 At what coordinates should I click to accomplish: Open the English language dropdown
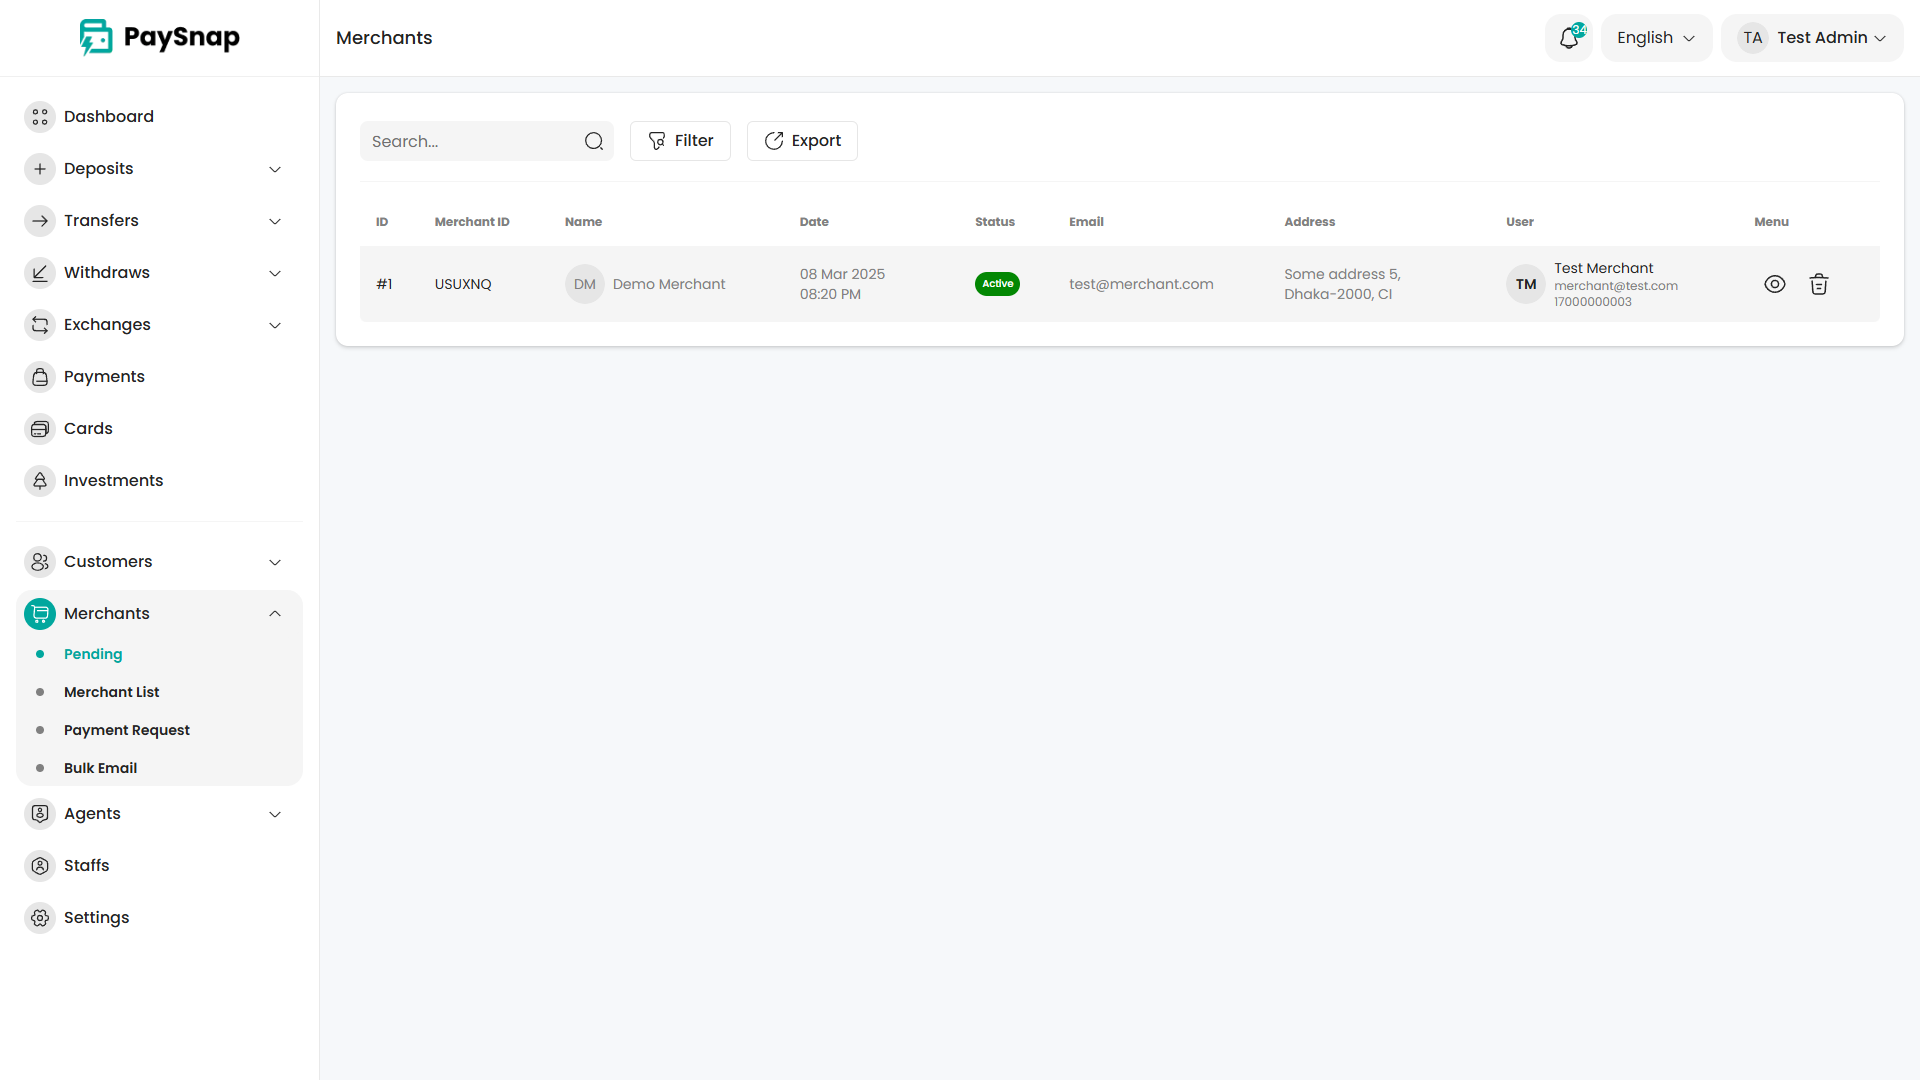pyautogui.click(x=1656, y=38)
